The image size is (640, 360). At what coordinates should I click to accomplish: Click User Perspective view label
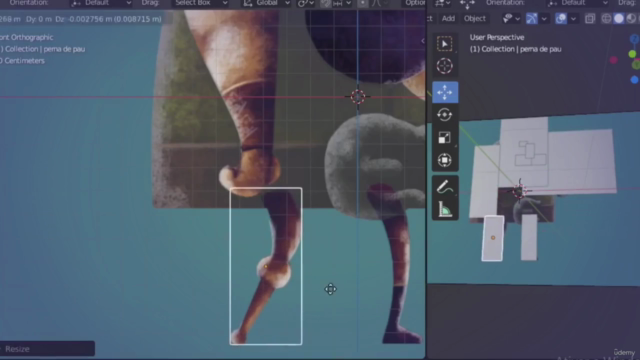(x=497, y=37)
